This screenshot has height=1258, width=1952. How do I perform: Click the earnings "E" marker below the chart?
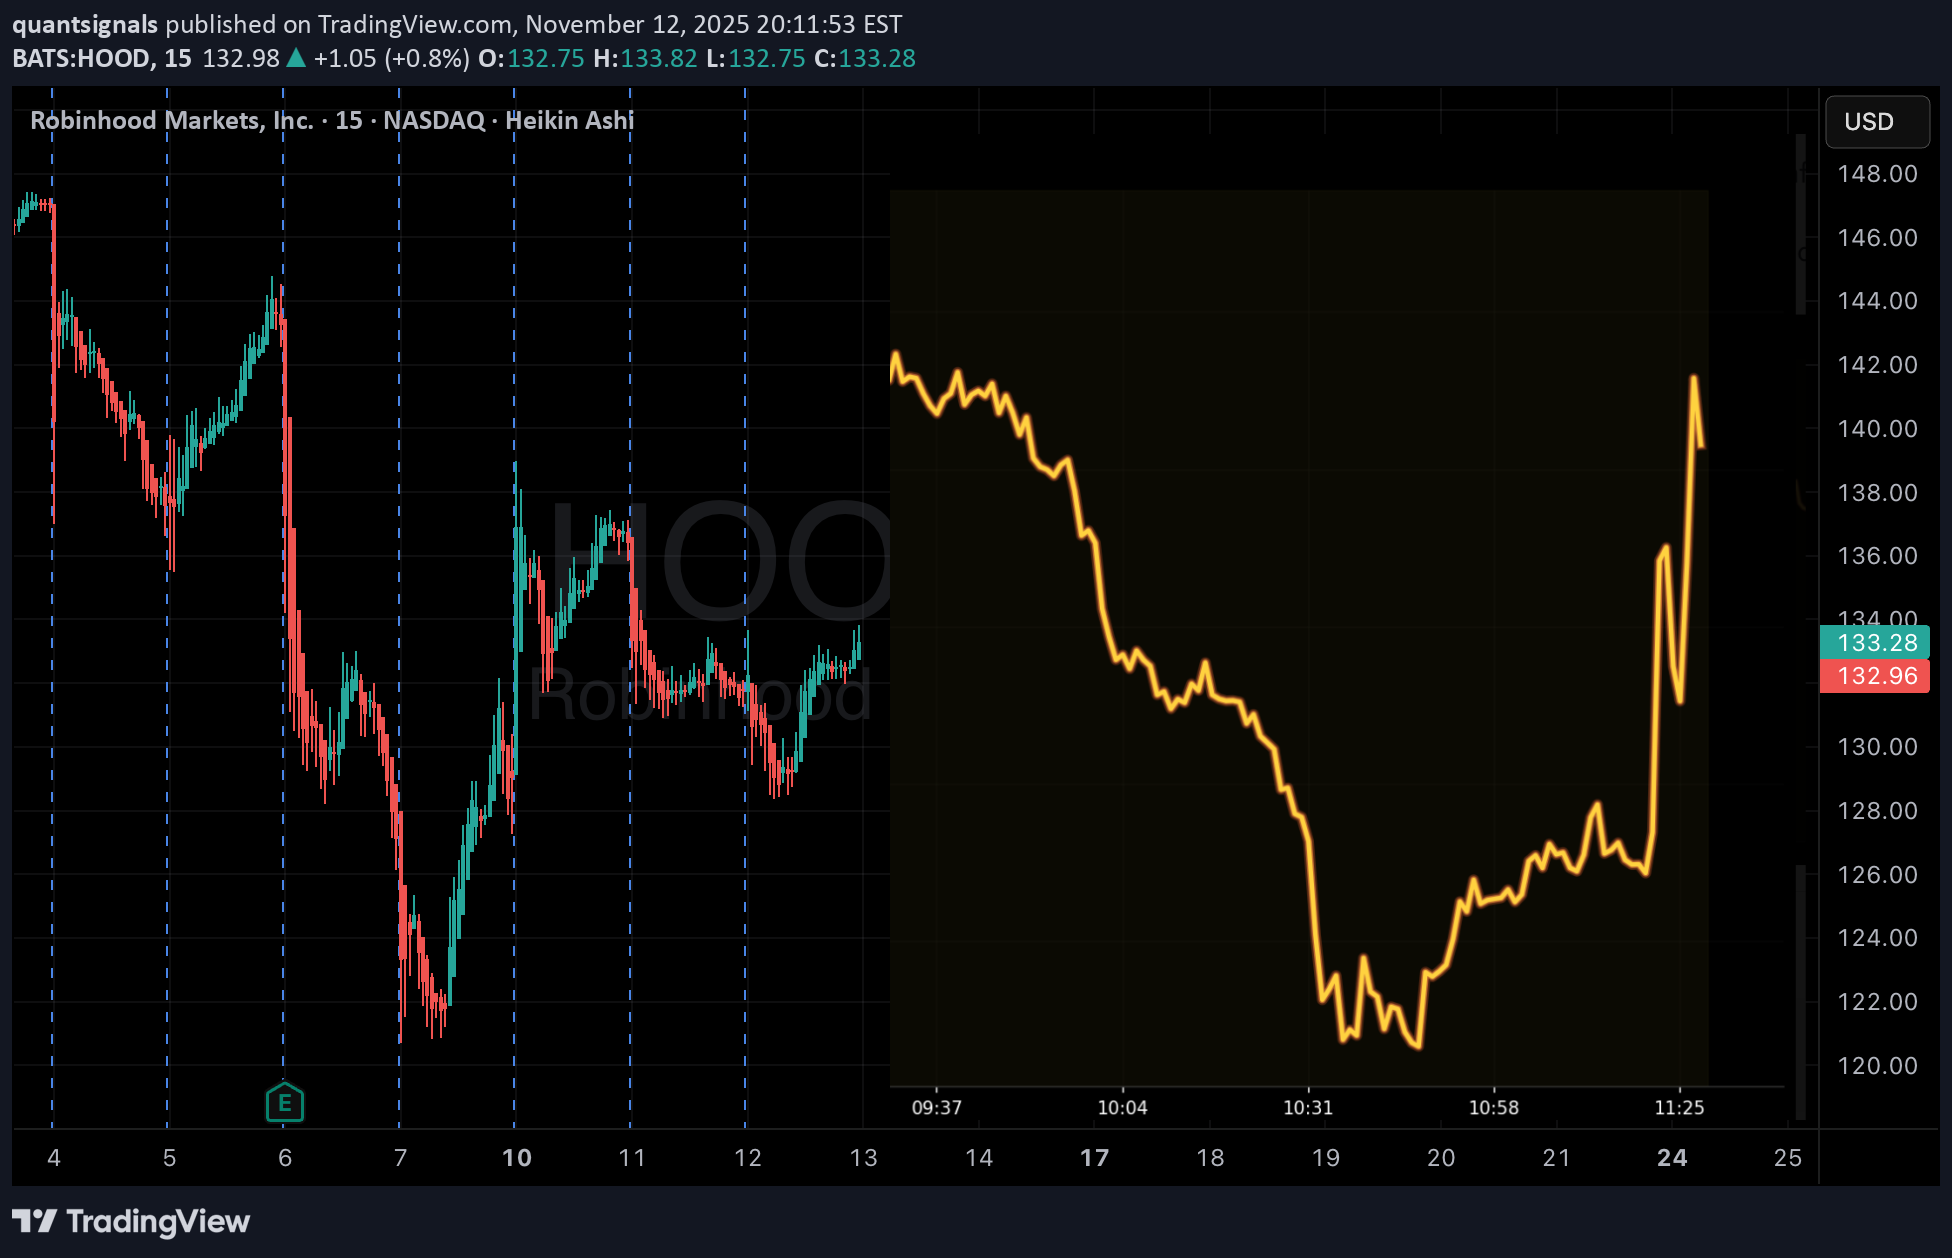point(285,1102)
